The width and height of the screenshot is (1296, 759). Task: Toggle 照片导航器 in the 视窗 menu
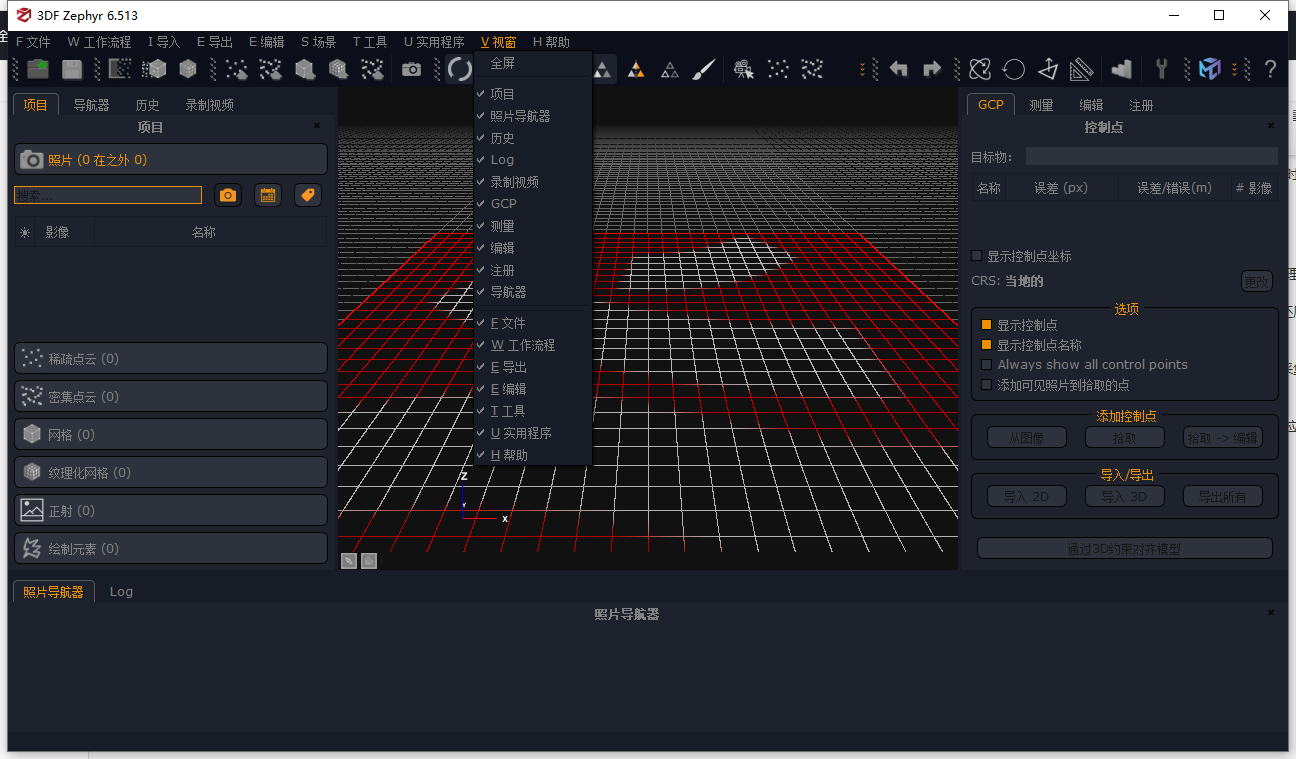(533, 116)
